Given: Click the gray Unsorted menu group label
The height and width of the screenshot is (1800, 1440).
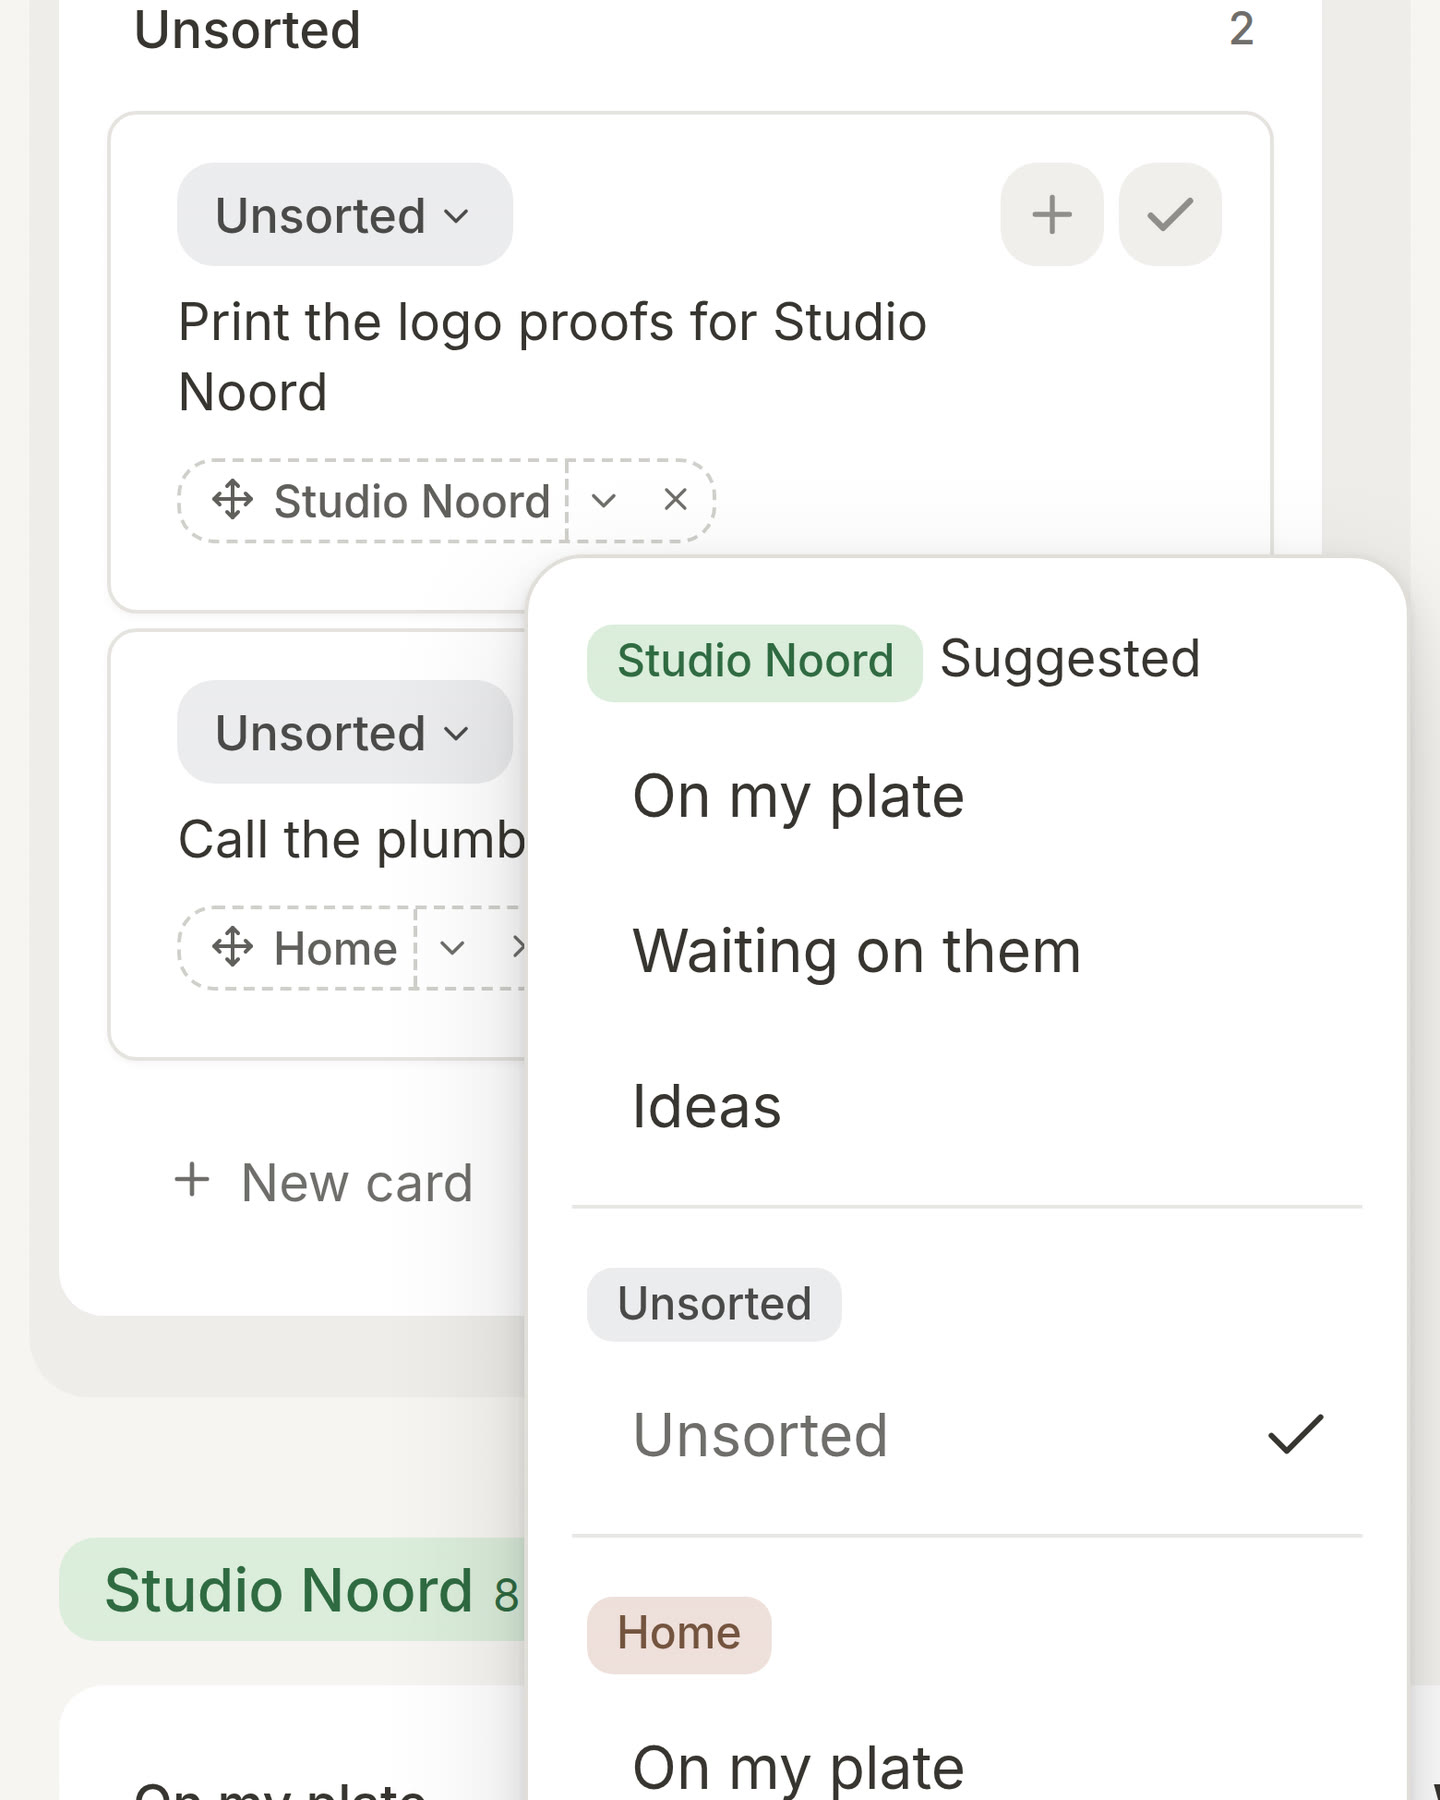Looking at the screenshot, I should [714, 1304].
